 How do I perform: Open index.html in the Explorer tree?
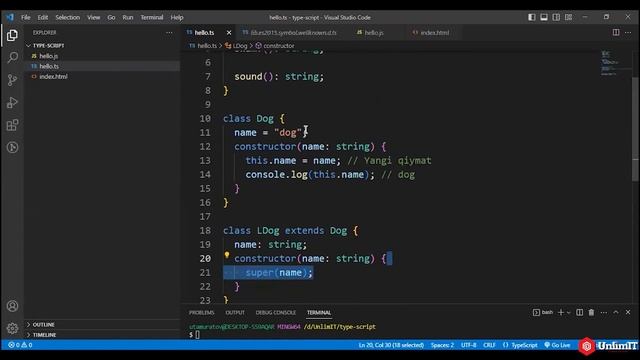102,76
